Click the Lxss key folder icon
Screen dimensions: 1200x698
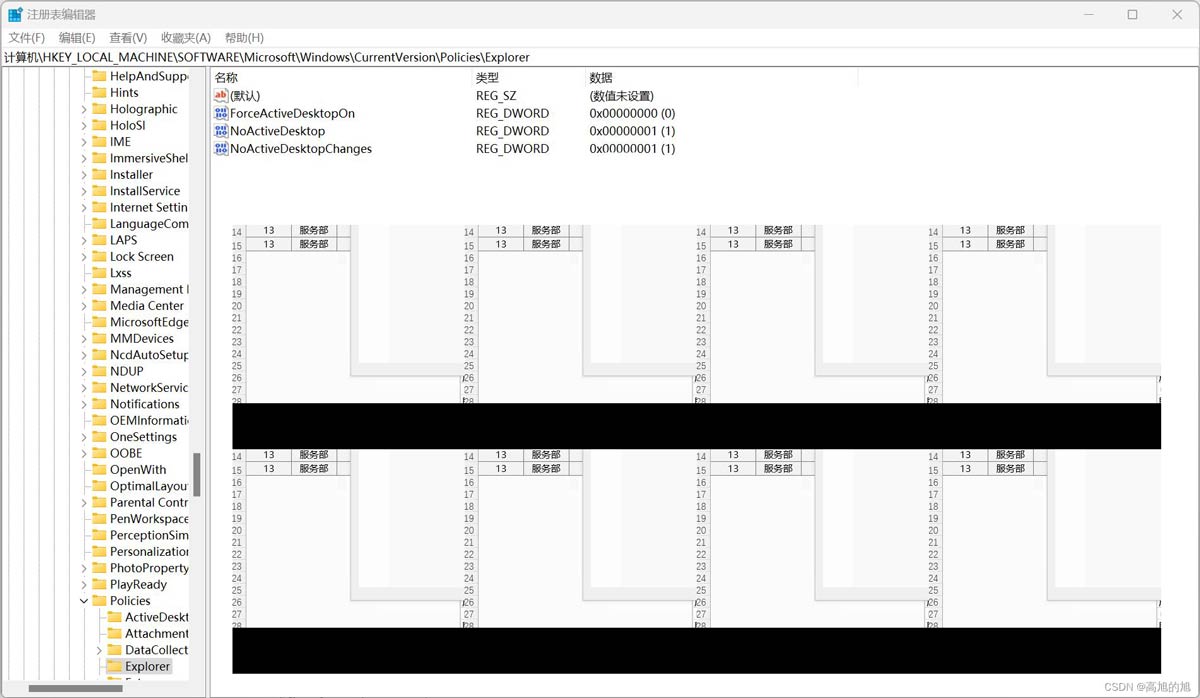(99, 273)
